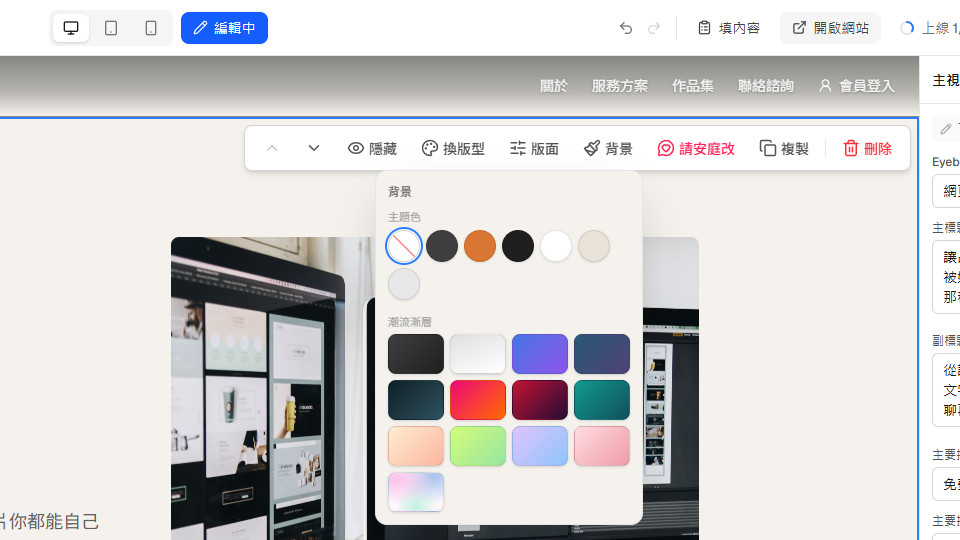Choose the blue-to-purple gradient

540,354
